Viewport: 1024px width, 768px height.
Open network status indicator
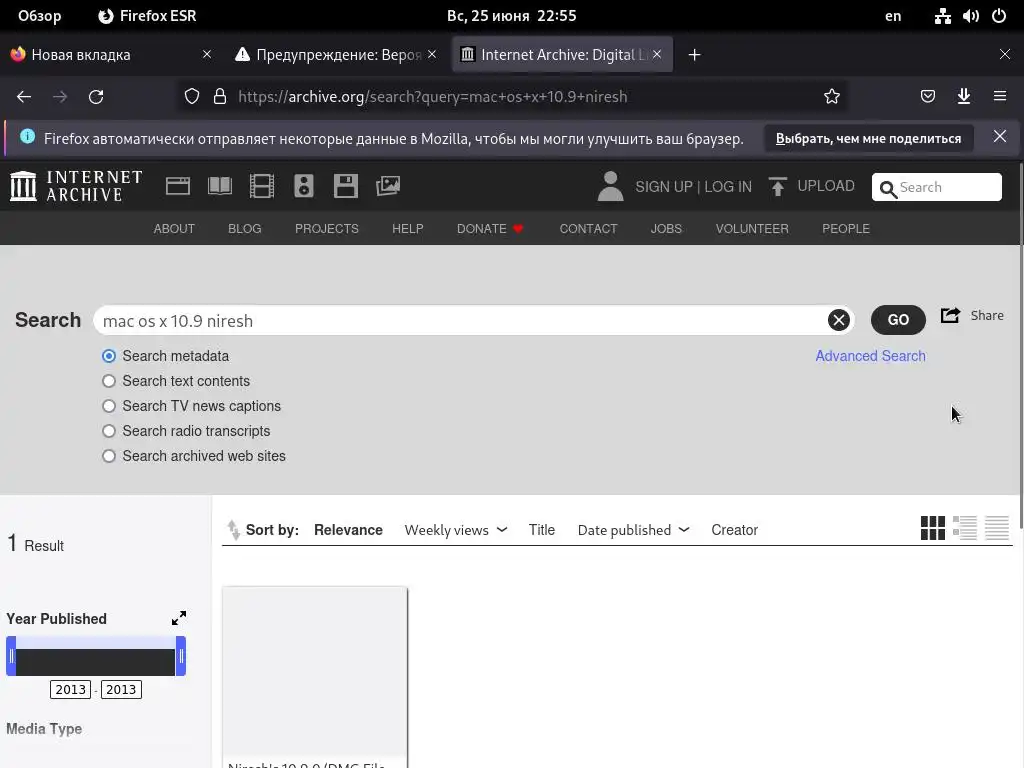point(942,16)
